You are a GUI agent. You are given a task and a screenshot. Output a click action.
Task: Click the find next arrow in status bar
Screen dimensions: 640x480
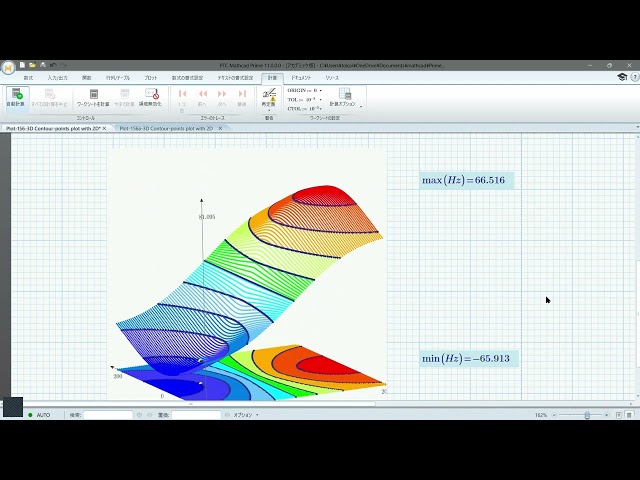(x=149, y=415)
